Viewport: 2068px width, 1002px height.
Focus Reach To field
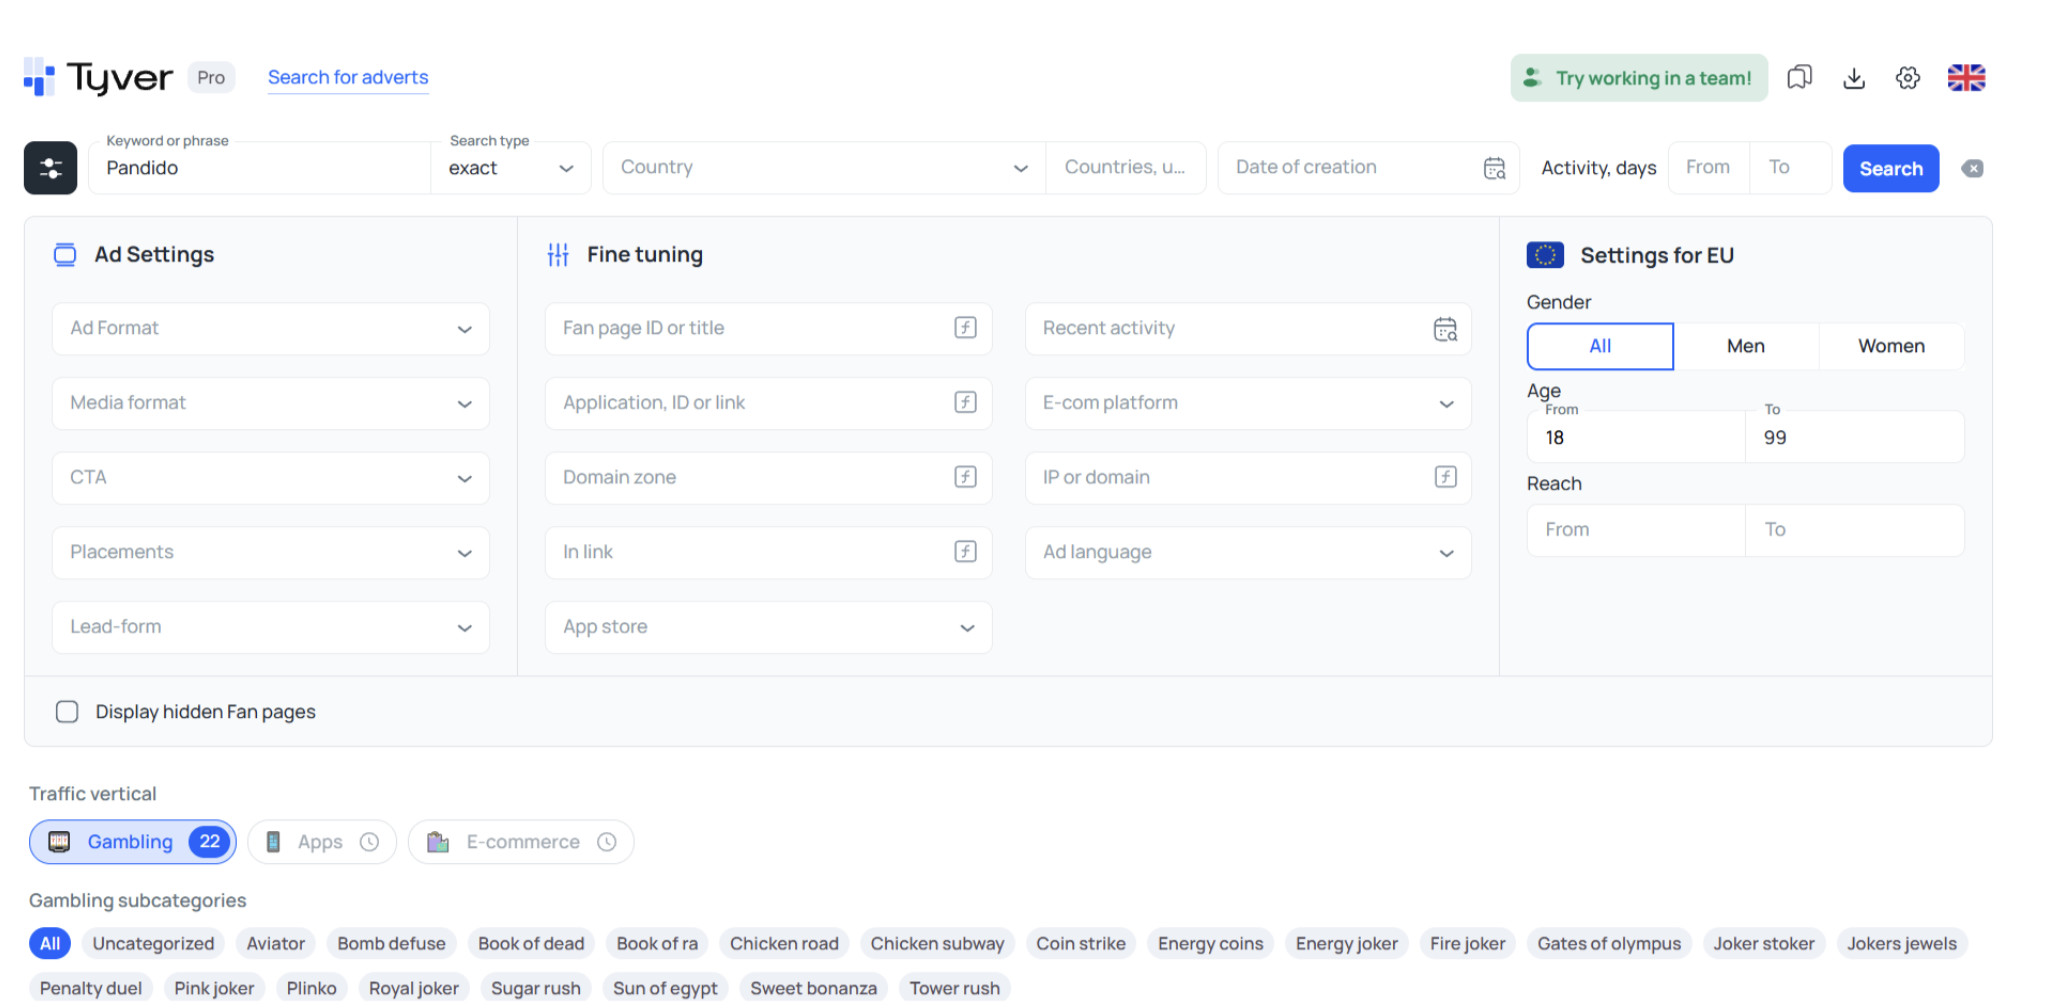coord(1855,530)
